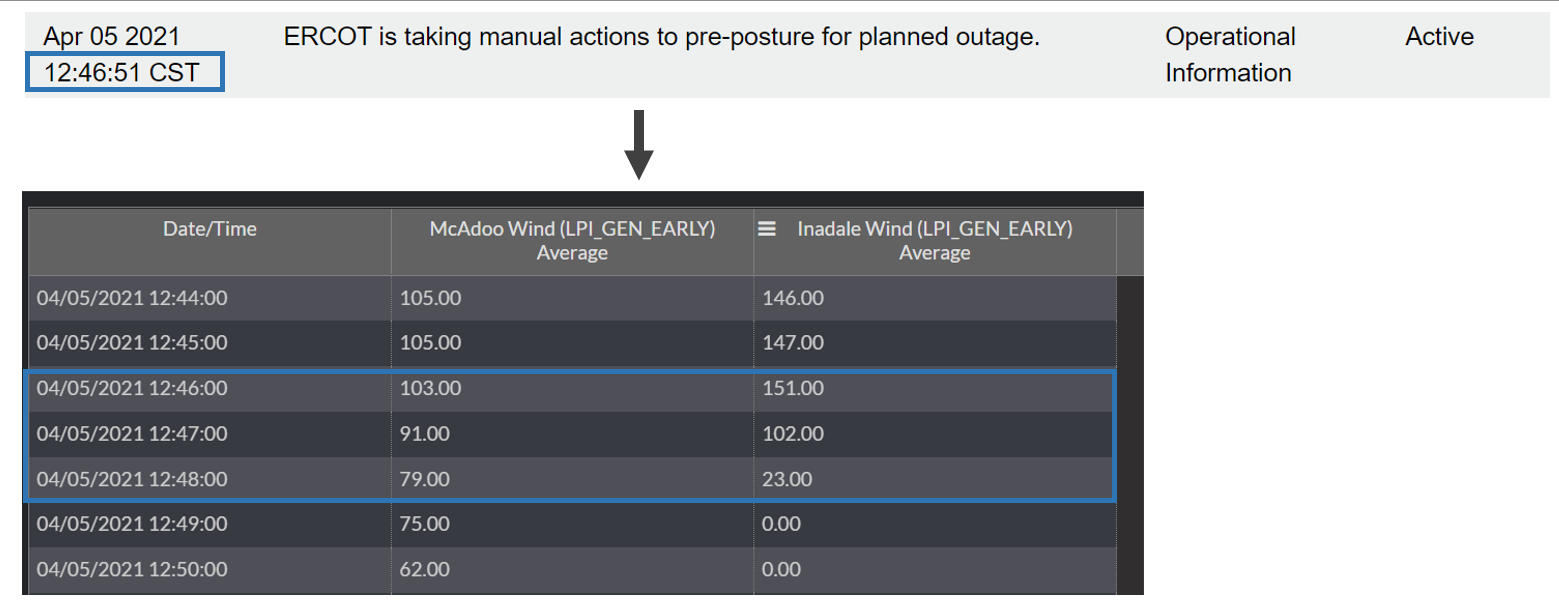Viewport: 1559px width, 604px height.
Task: Click the 12:47:00 date cell
Action: 132,434
